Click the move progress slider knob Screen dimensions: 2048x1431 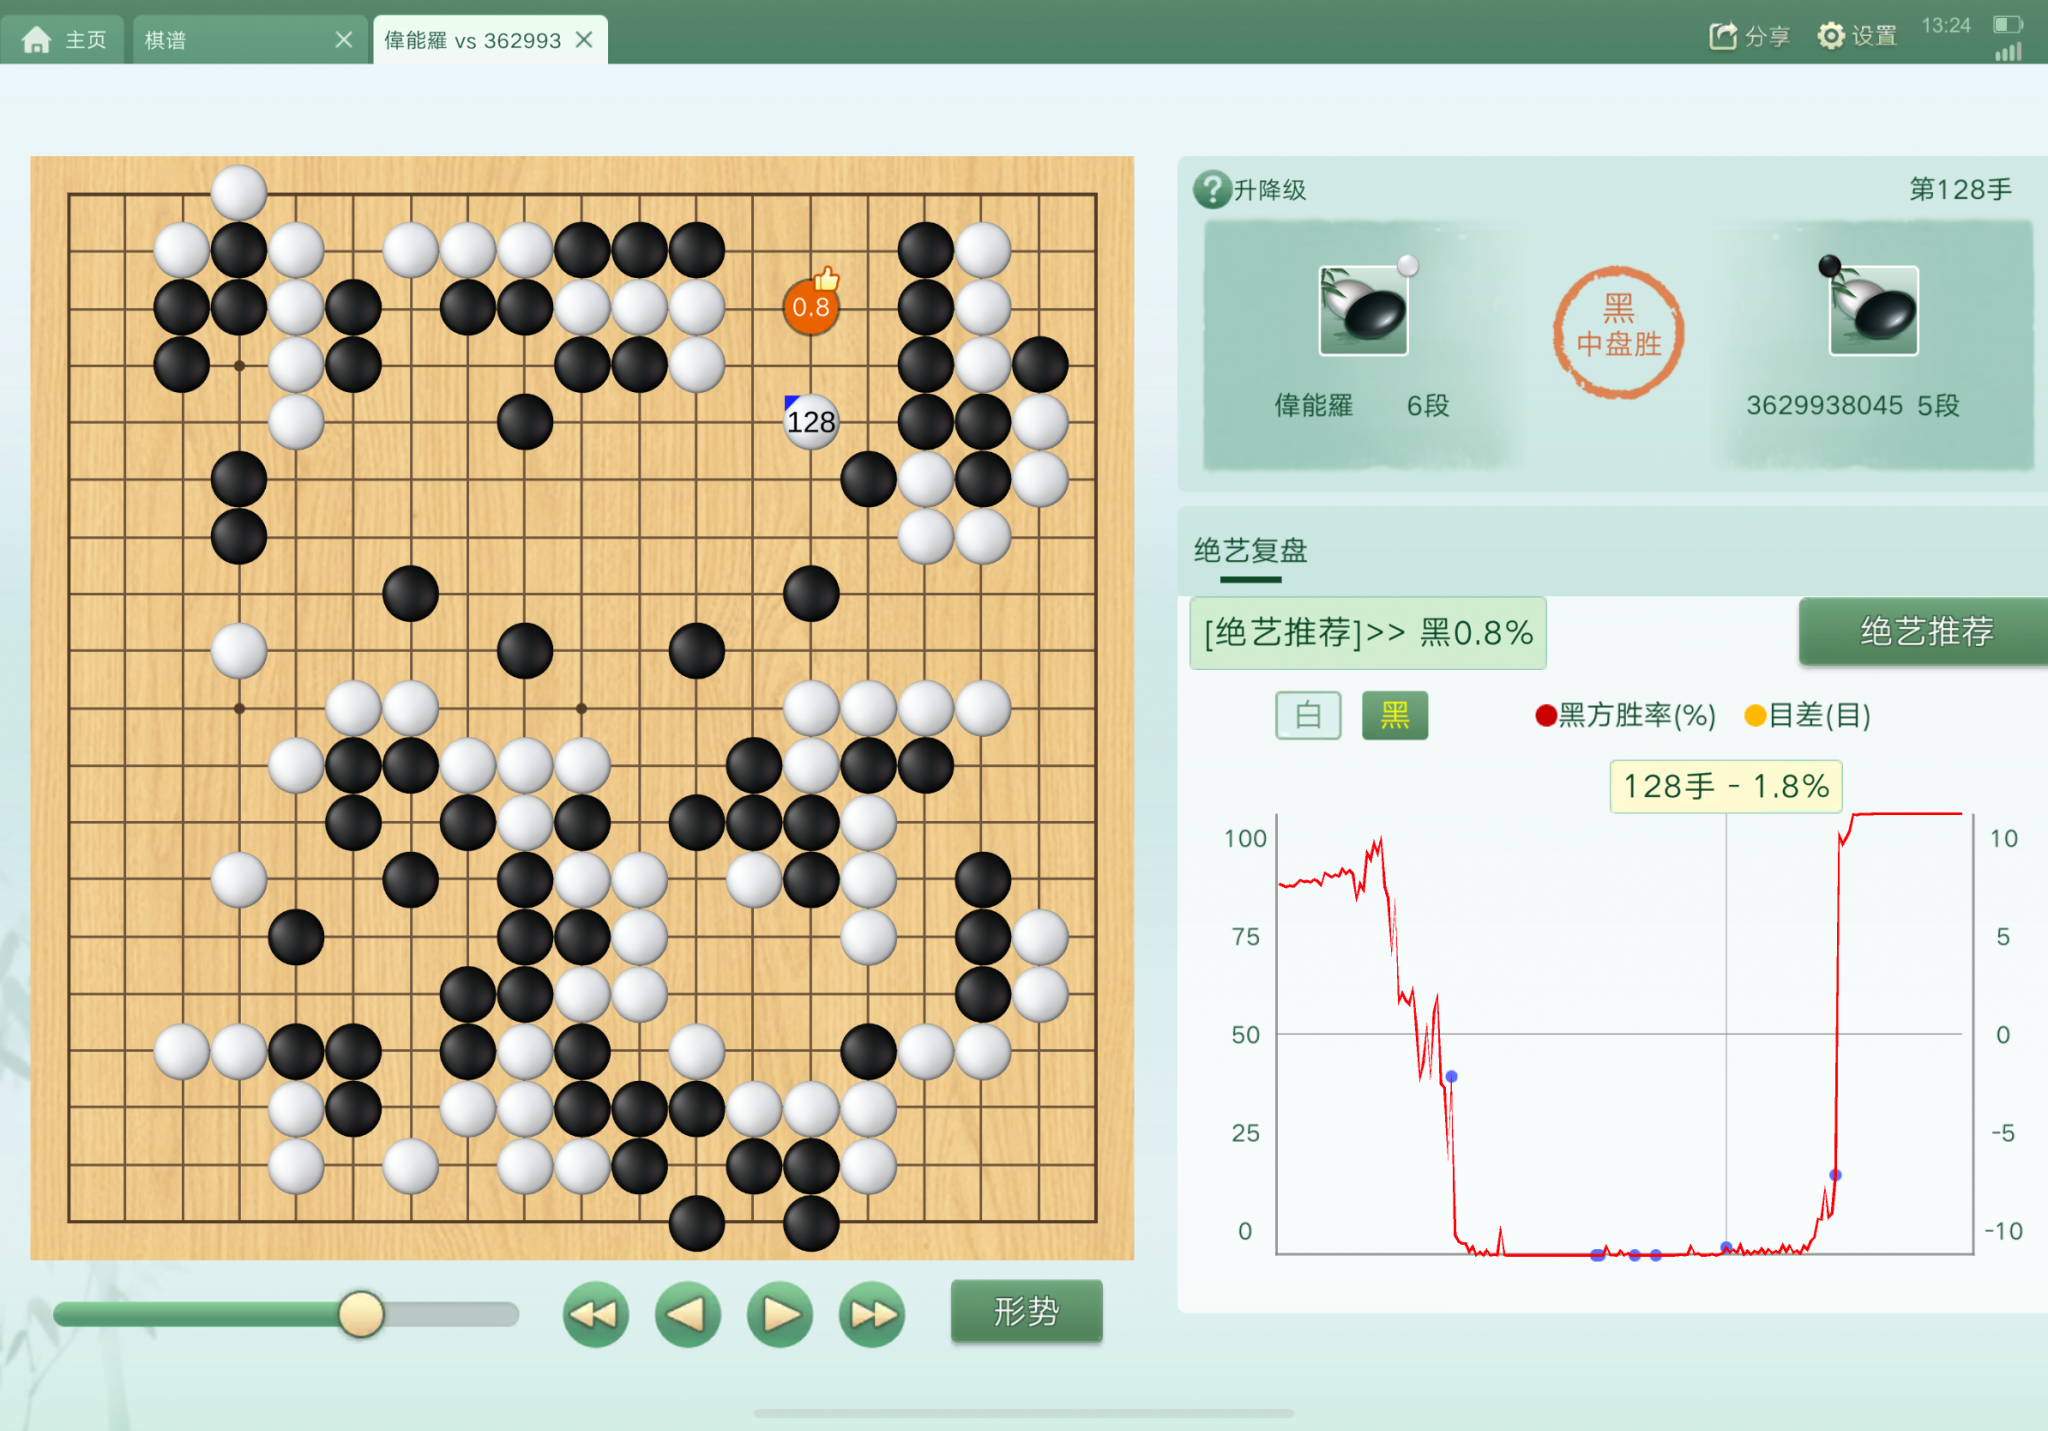[361, 1314]
